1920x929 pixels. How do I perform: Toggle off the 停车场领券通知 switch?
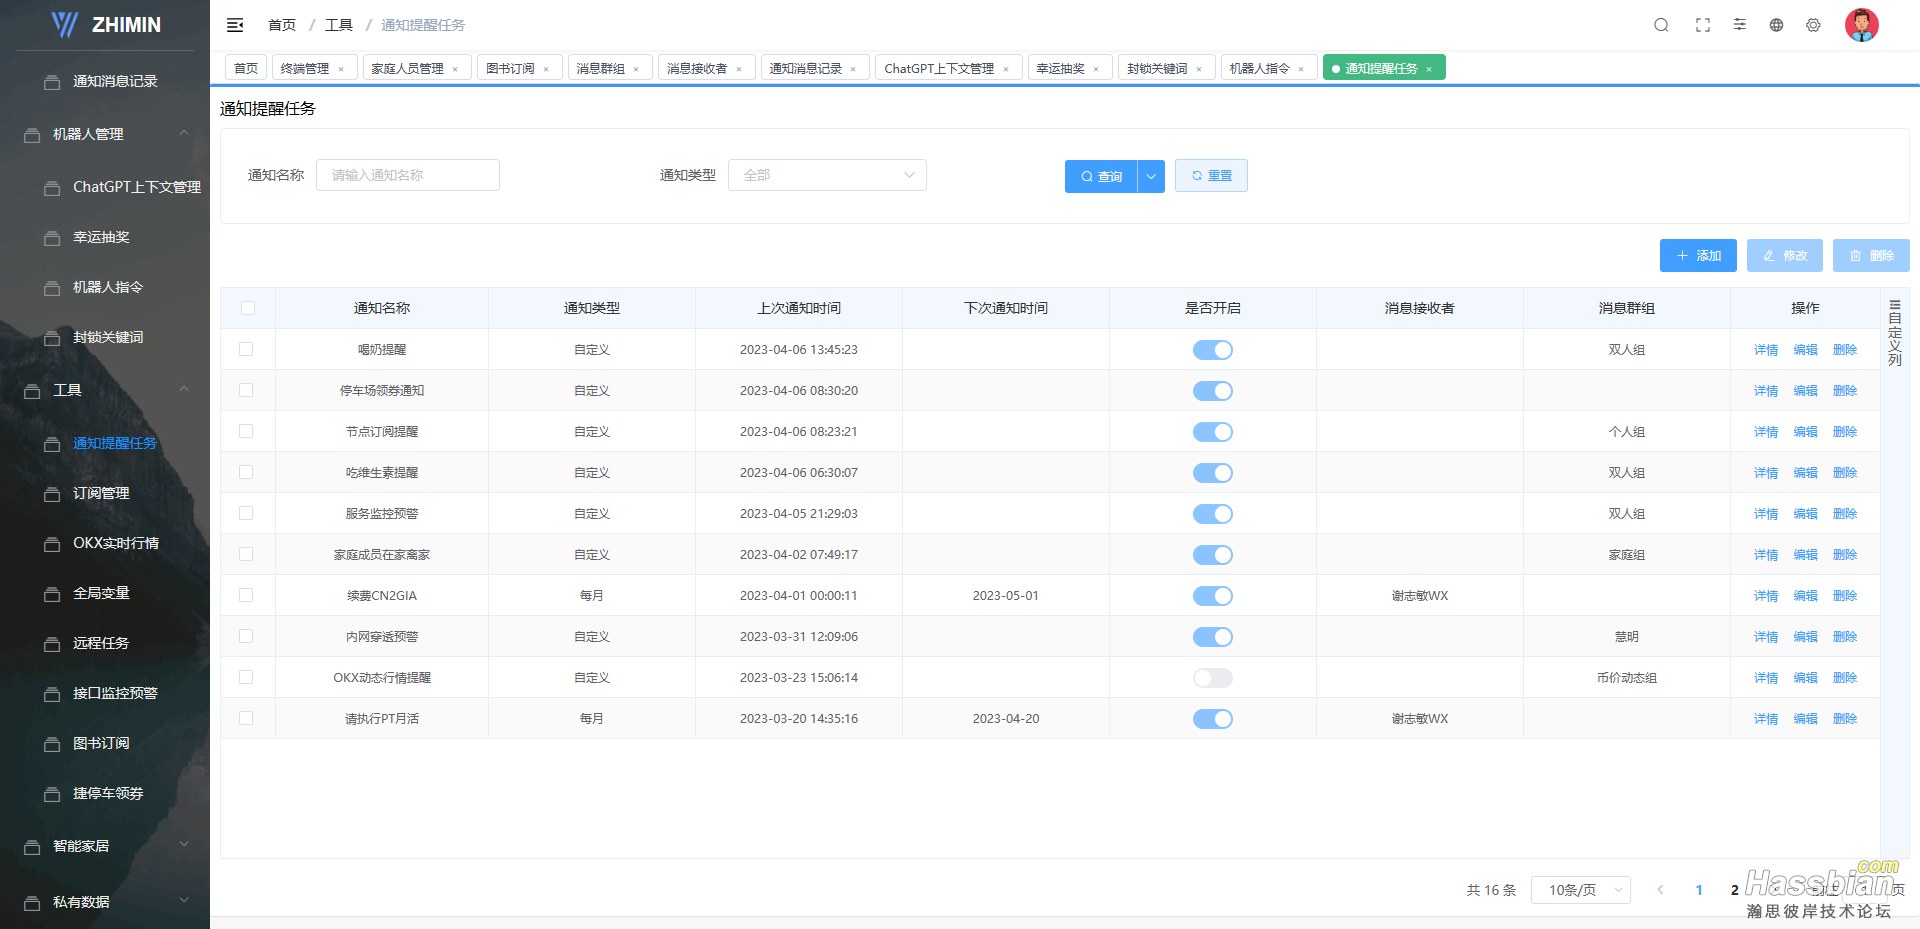[1212, 391]
